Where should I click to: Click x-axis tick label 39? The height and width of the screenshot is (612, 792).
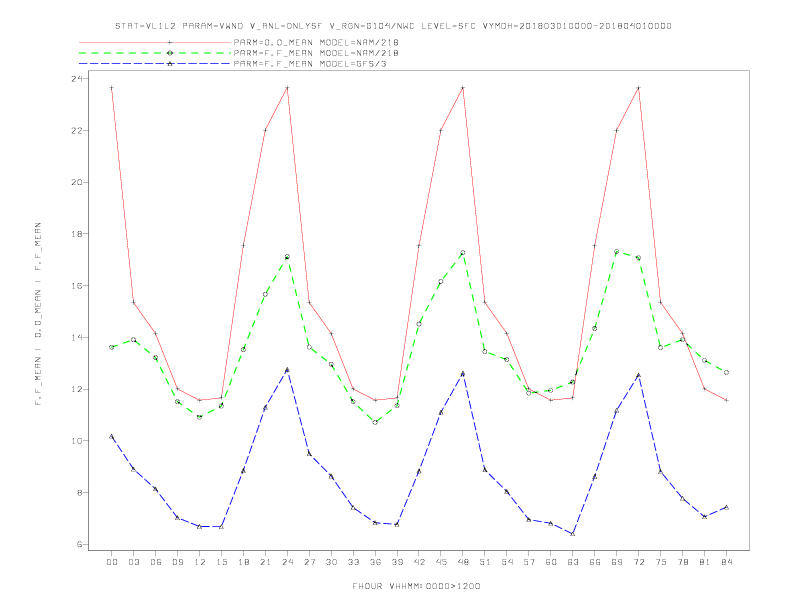[x=397, y=562]
